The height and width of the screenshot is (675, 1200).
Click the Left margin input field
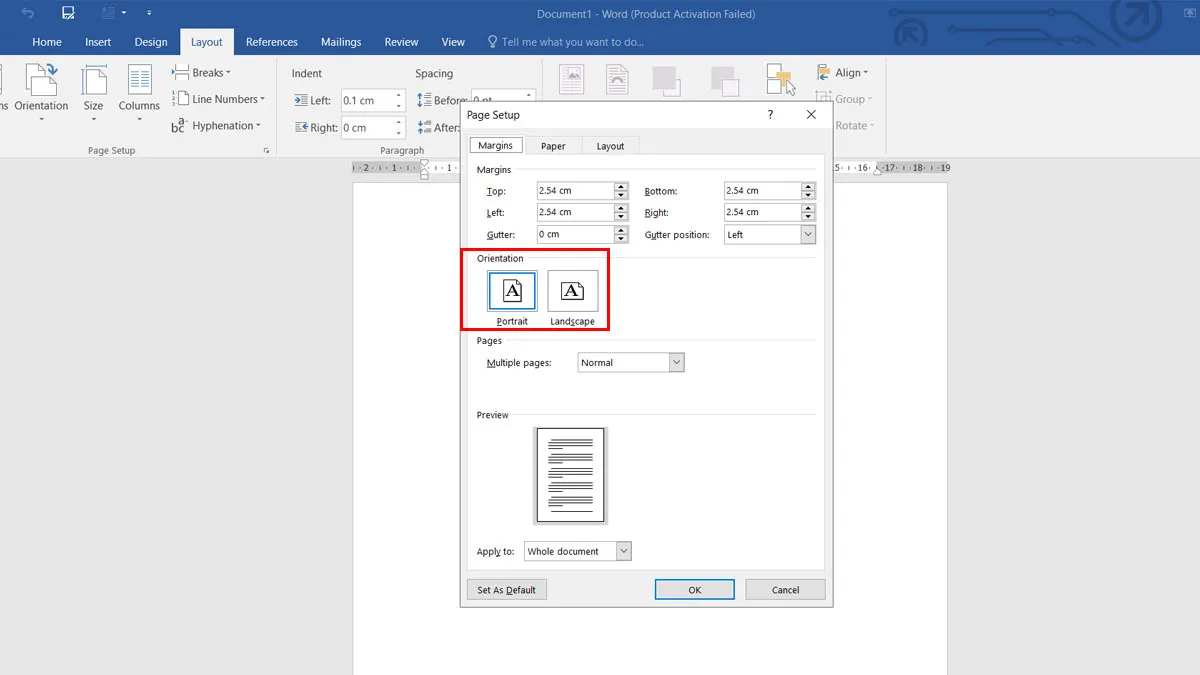pyautogui.click(x=574, y=213)
